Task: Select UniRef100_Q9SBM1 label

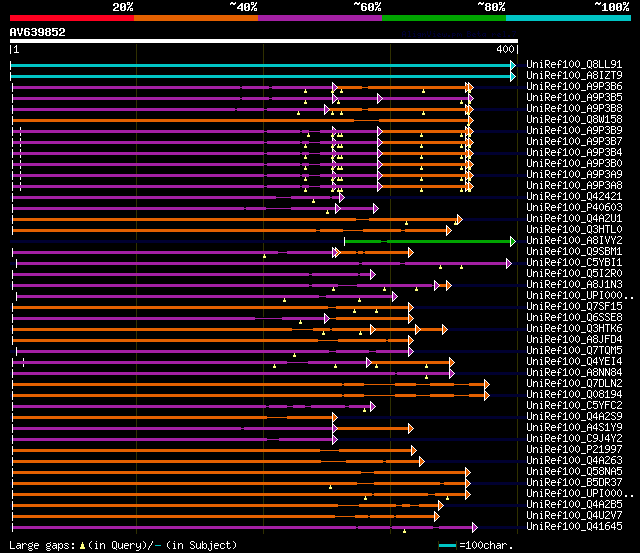Action: tap(574, 252)
